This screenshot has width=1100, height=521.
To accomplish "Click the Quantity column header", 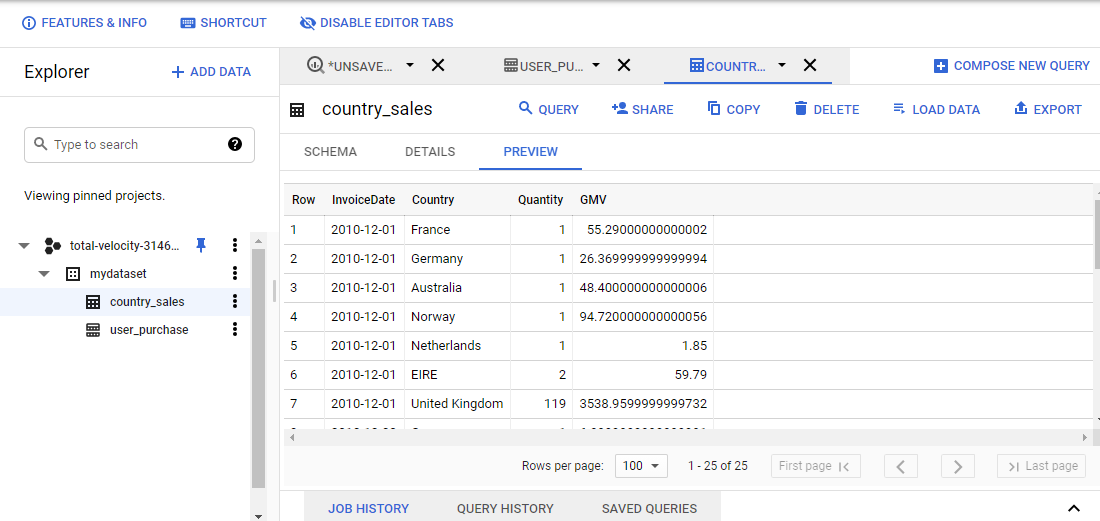I will tap(540, 200).
